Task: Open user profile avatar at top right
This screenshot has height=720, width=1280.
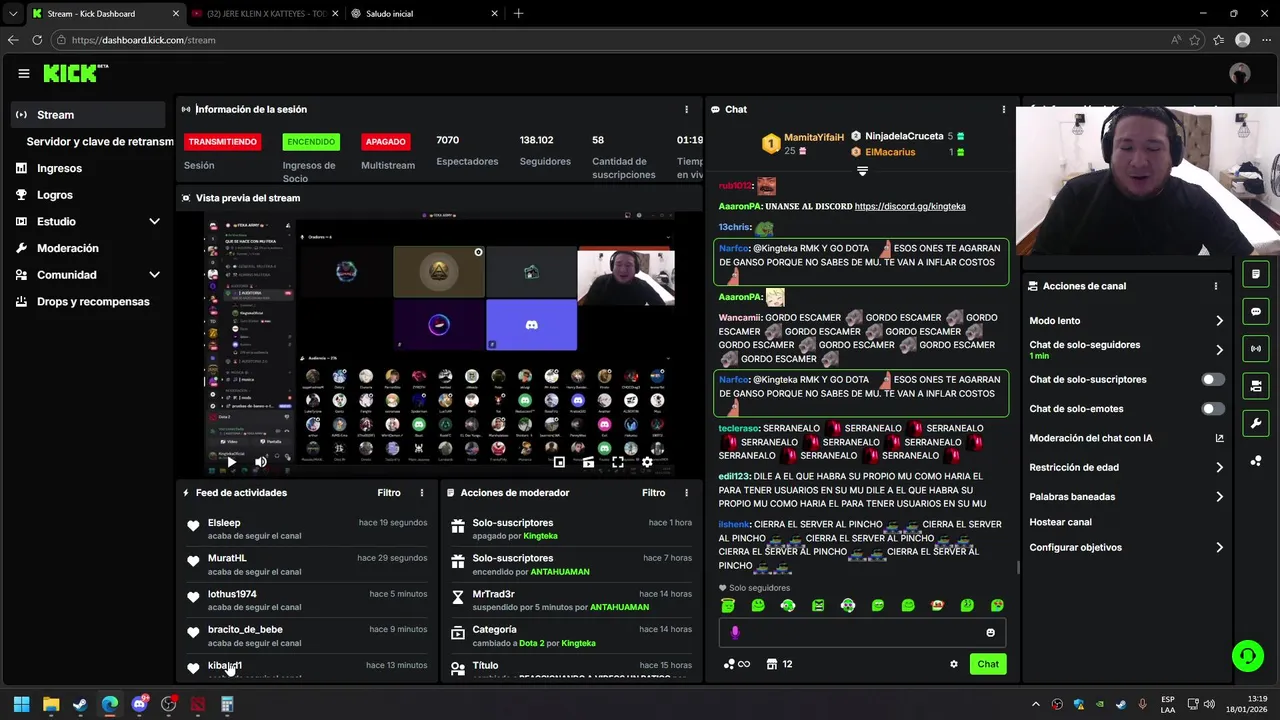Action: 1240,73
